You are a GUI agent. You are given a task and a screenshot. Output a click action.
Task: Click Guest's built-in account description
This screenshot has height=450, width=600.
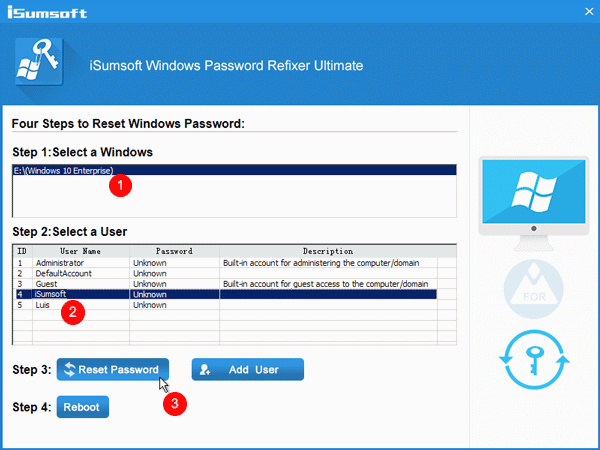click(326, 284)
